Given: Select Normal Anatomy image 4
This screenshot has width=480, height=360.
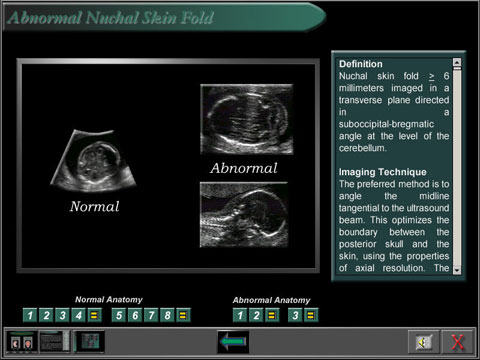Looking at the screenshot, I should tap(78, 315).
